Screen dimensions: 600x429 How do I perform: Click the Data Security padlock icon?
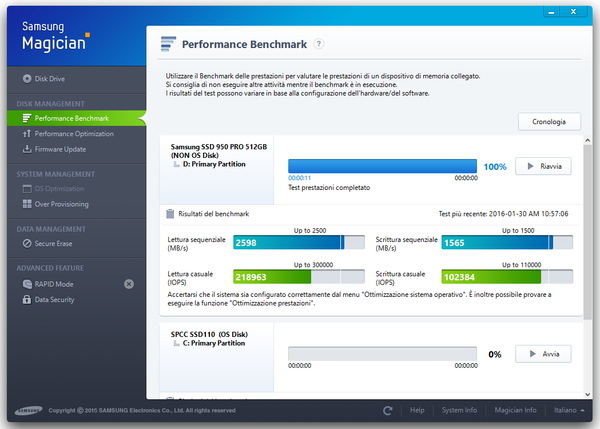tap(27, 299)
